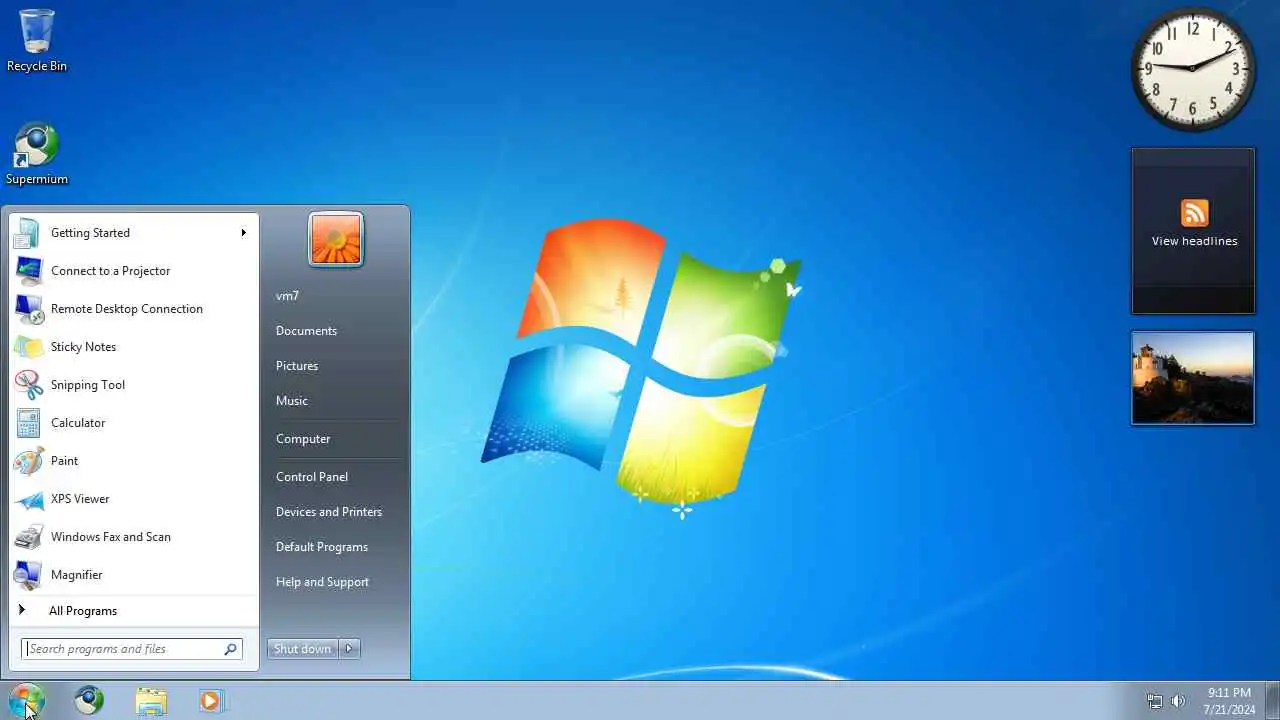This screenshot has height=720, width=1280.
Task: Click the Getting Started icon in Start menu
Action: point(27,233)
